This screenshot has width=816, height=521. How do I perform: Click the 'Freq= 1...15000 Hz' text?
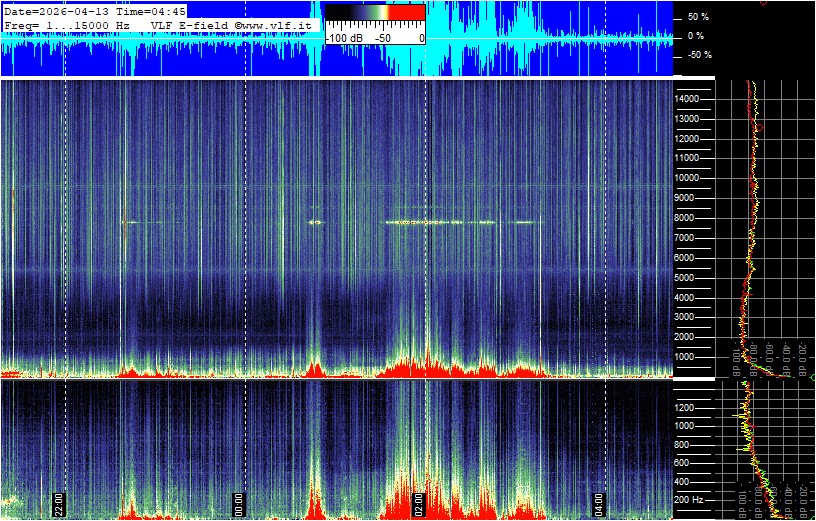[69, 26]
